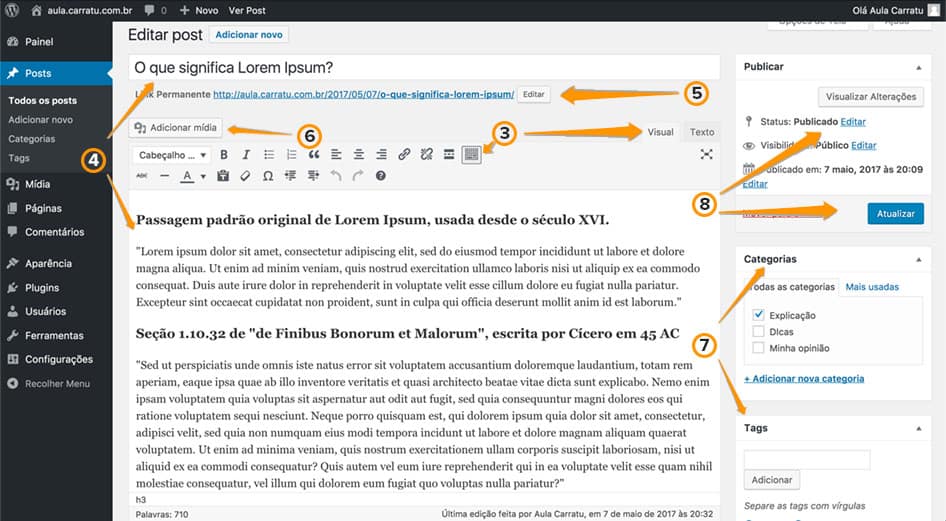This screenshot has width=946, height=521.
Task: Remove link with the unlink icon
Action: point(427,155)
